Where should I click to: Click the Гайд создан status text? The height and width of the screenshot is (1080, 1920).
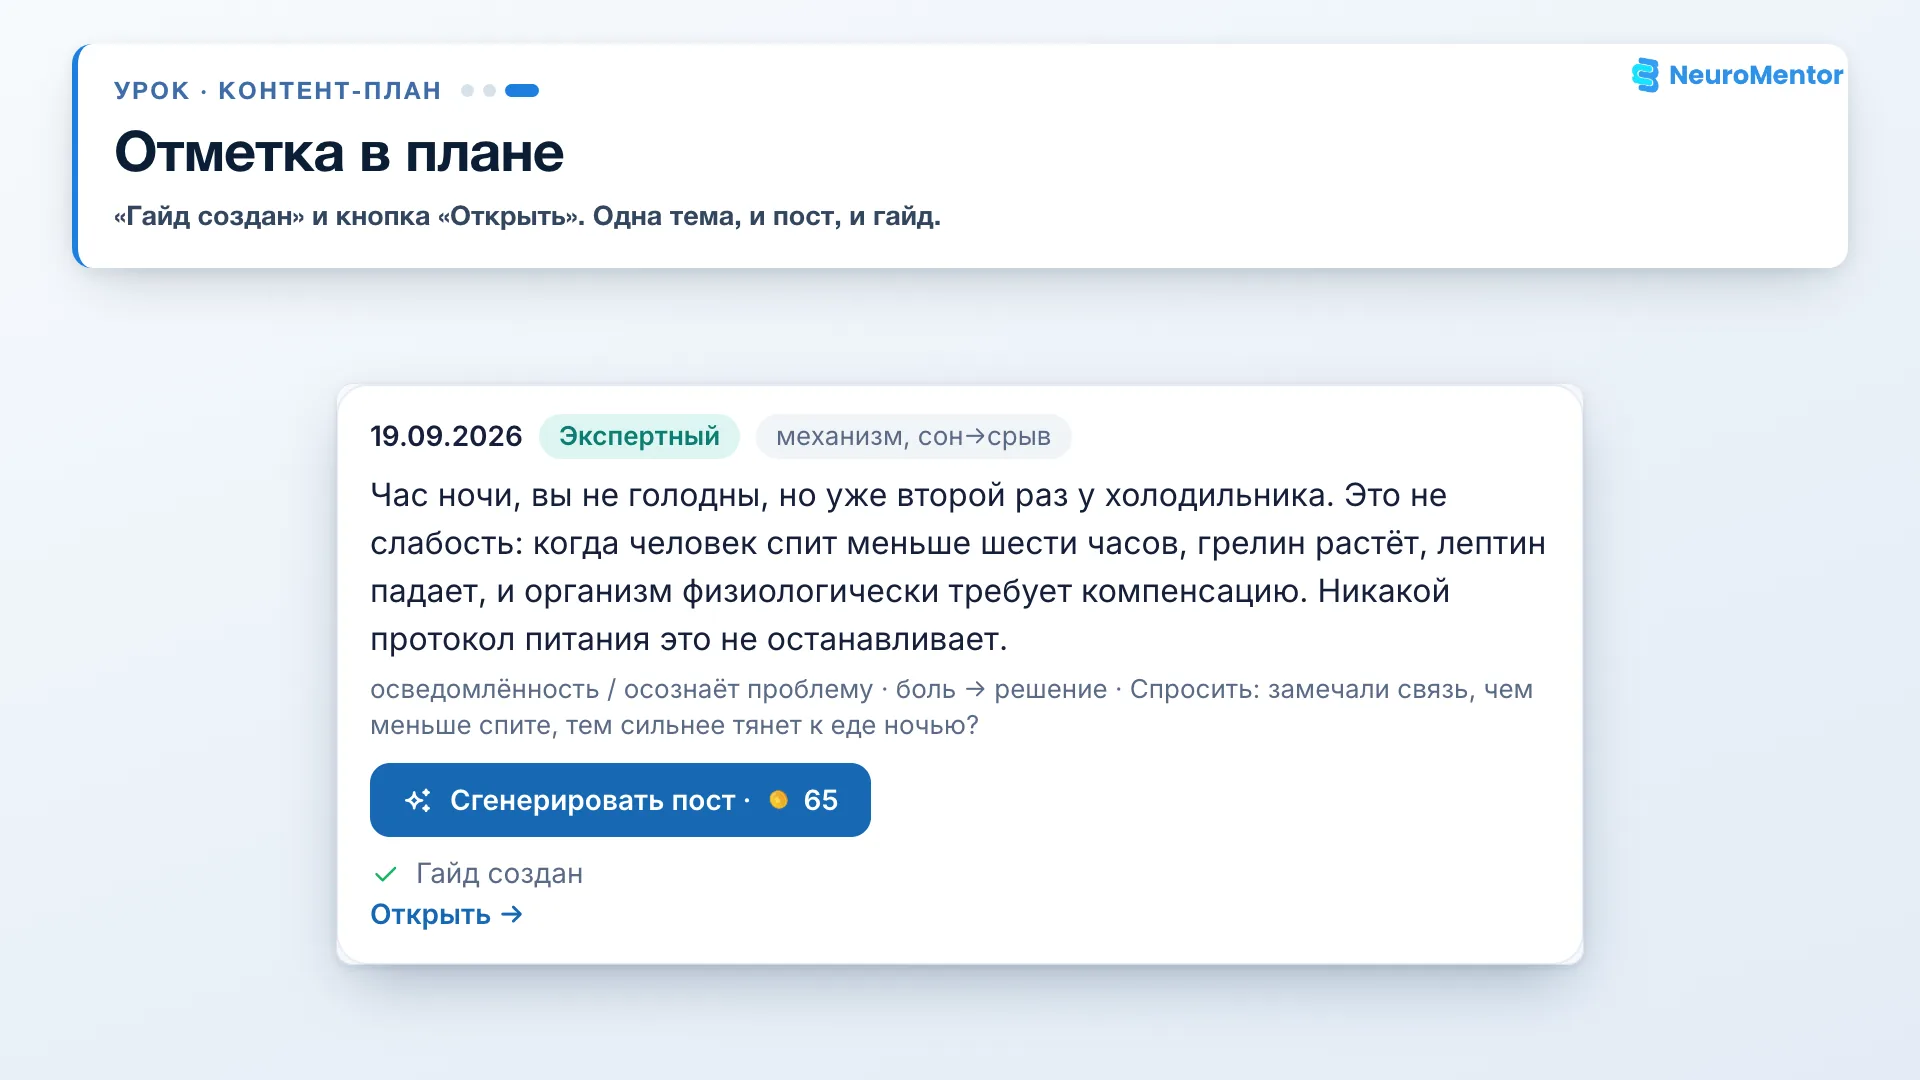499,874
